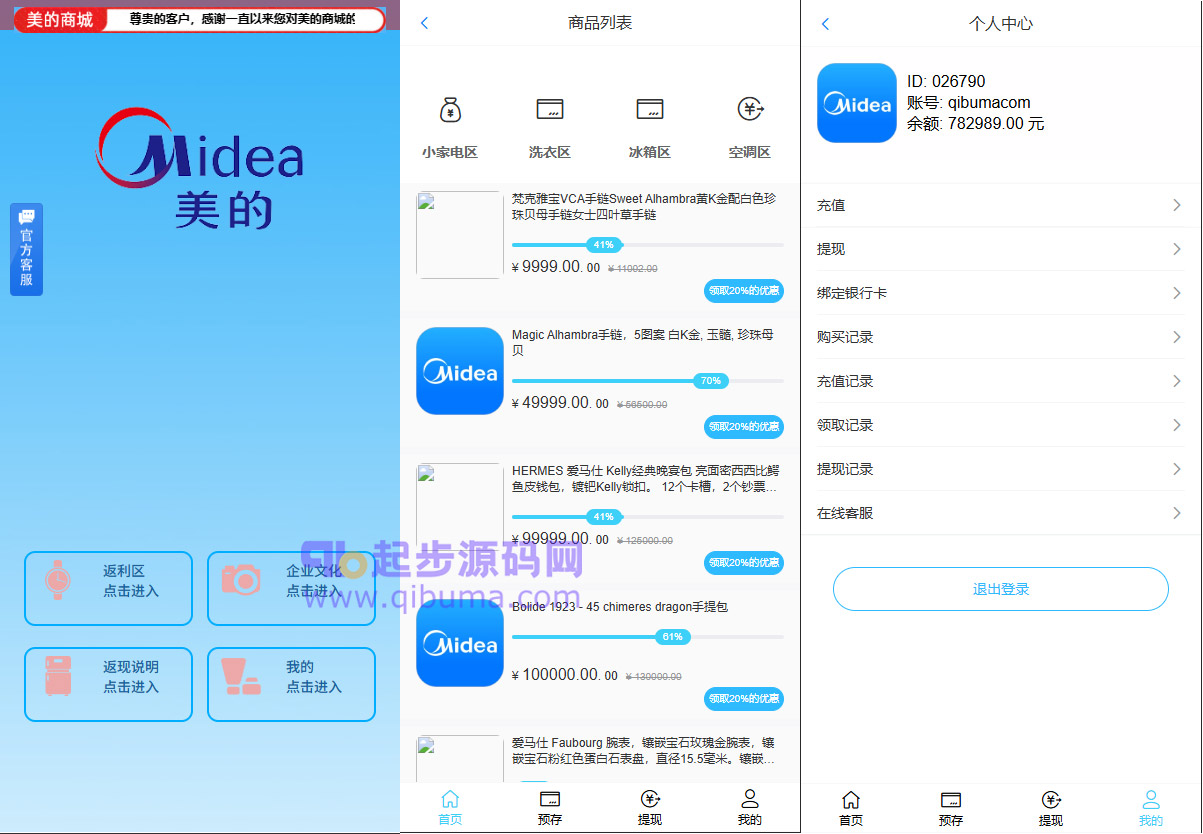Open broken image of HERMES Kelly item
The height and width of the screenshot is (834, 1203).
[x=460, y=507]
